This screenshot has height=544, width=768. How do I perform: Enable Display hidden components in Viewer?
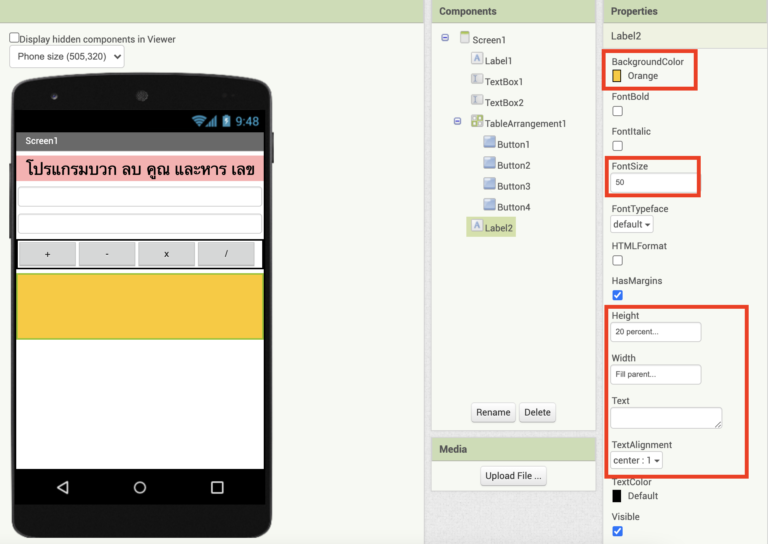coord(14,38)
